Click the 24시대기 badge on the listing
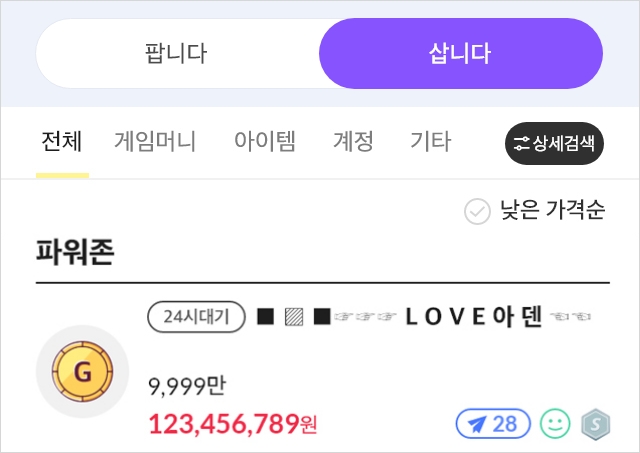Image resolution: width=640 pixels, height=453 pixels. pos(196,317)
